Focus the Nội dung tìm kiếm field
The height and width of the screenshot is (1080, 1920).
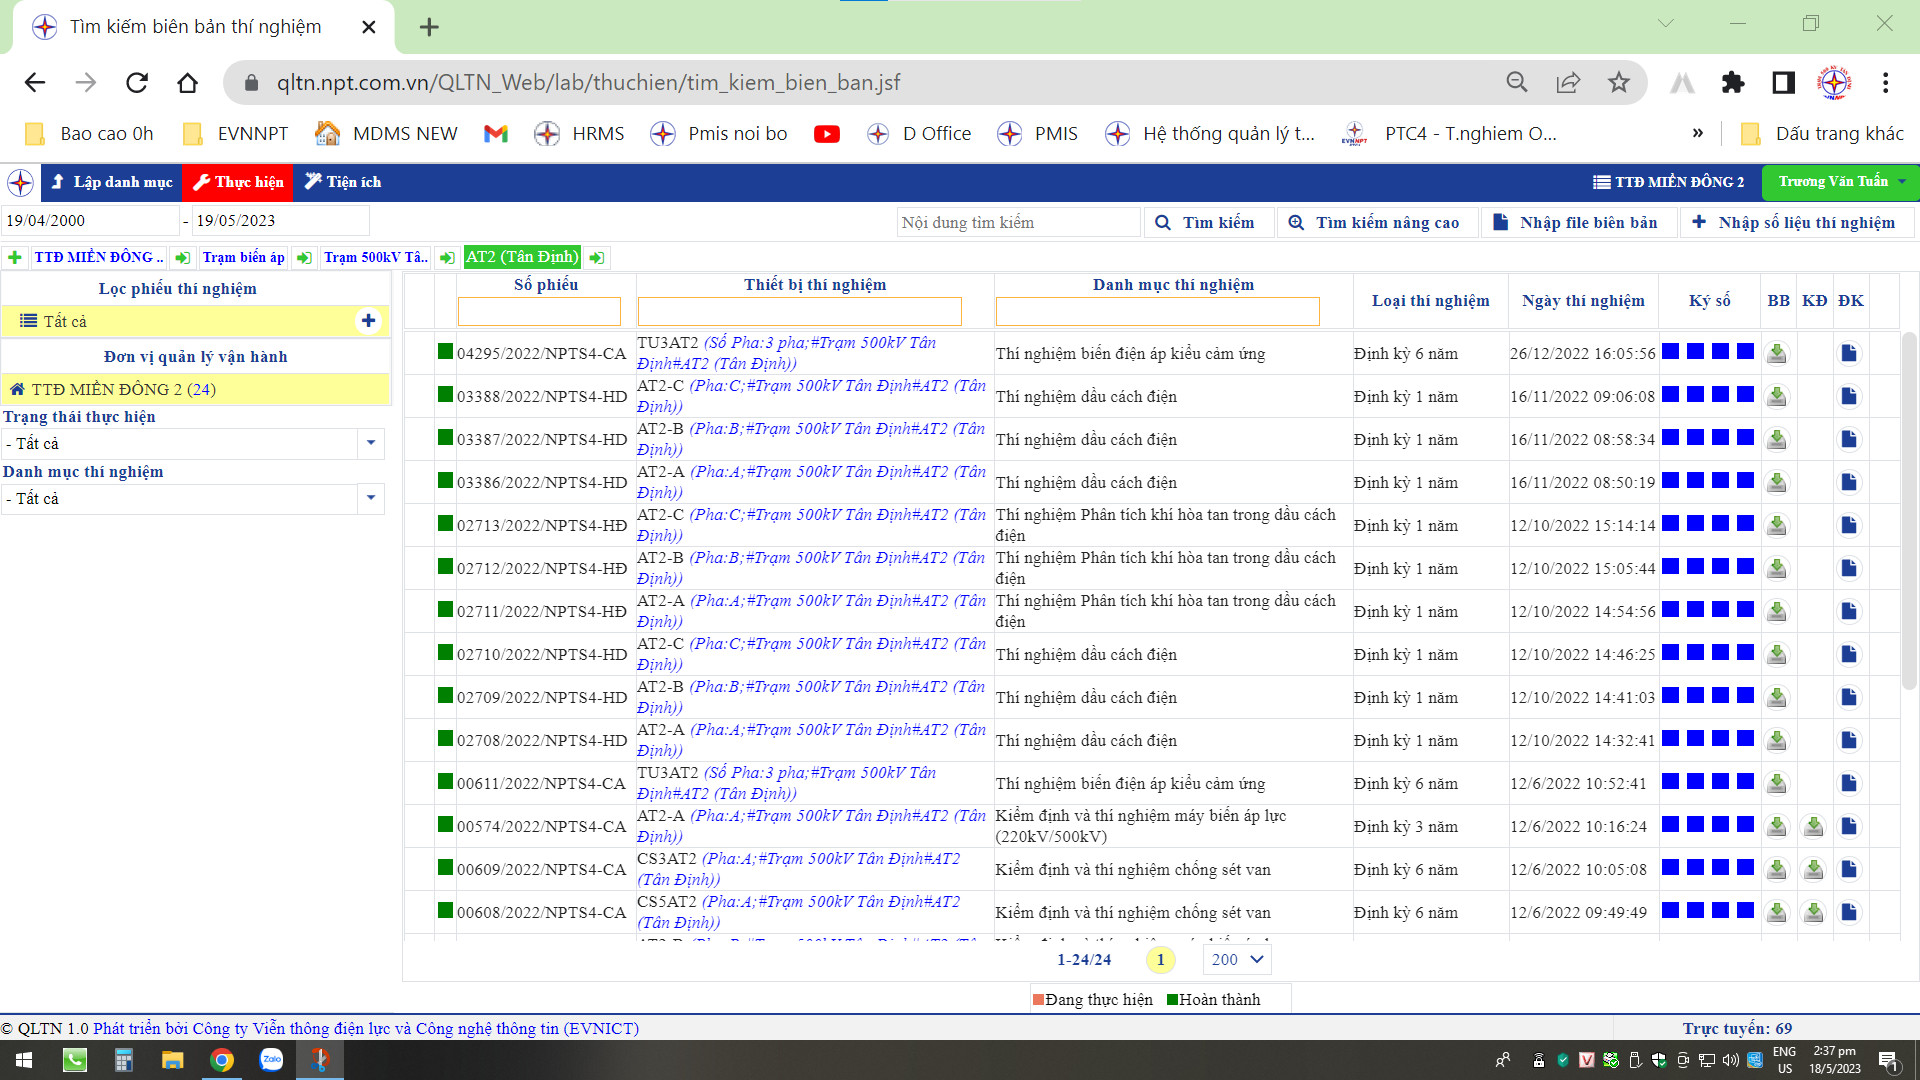tap(1016, 223)
